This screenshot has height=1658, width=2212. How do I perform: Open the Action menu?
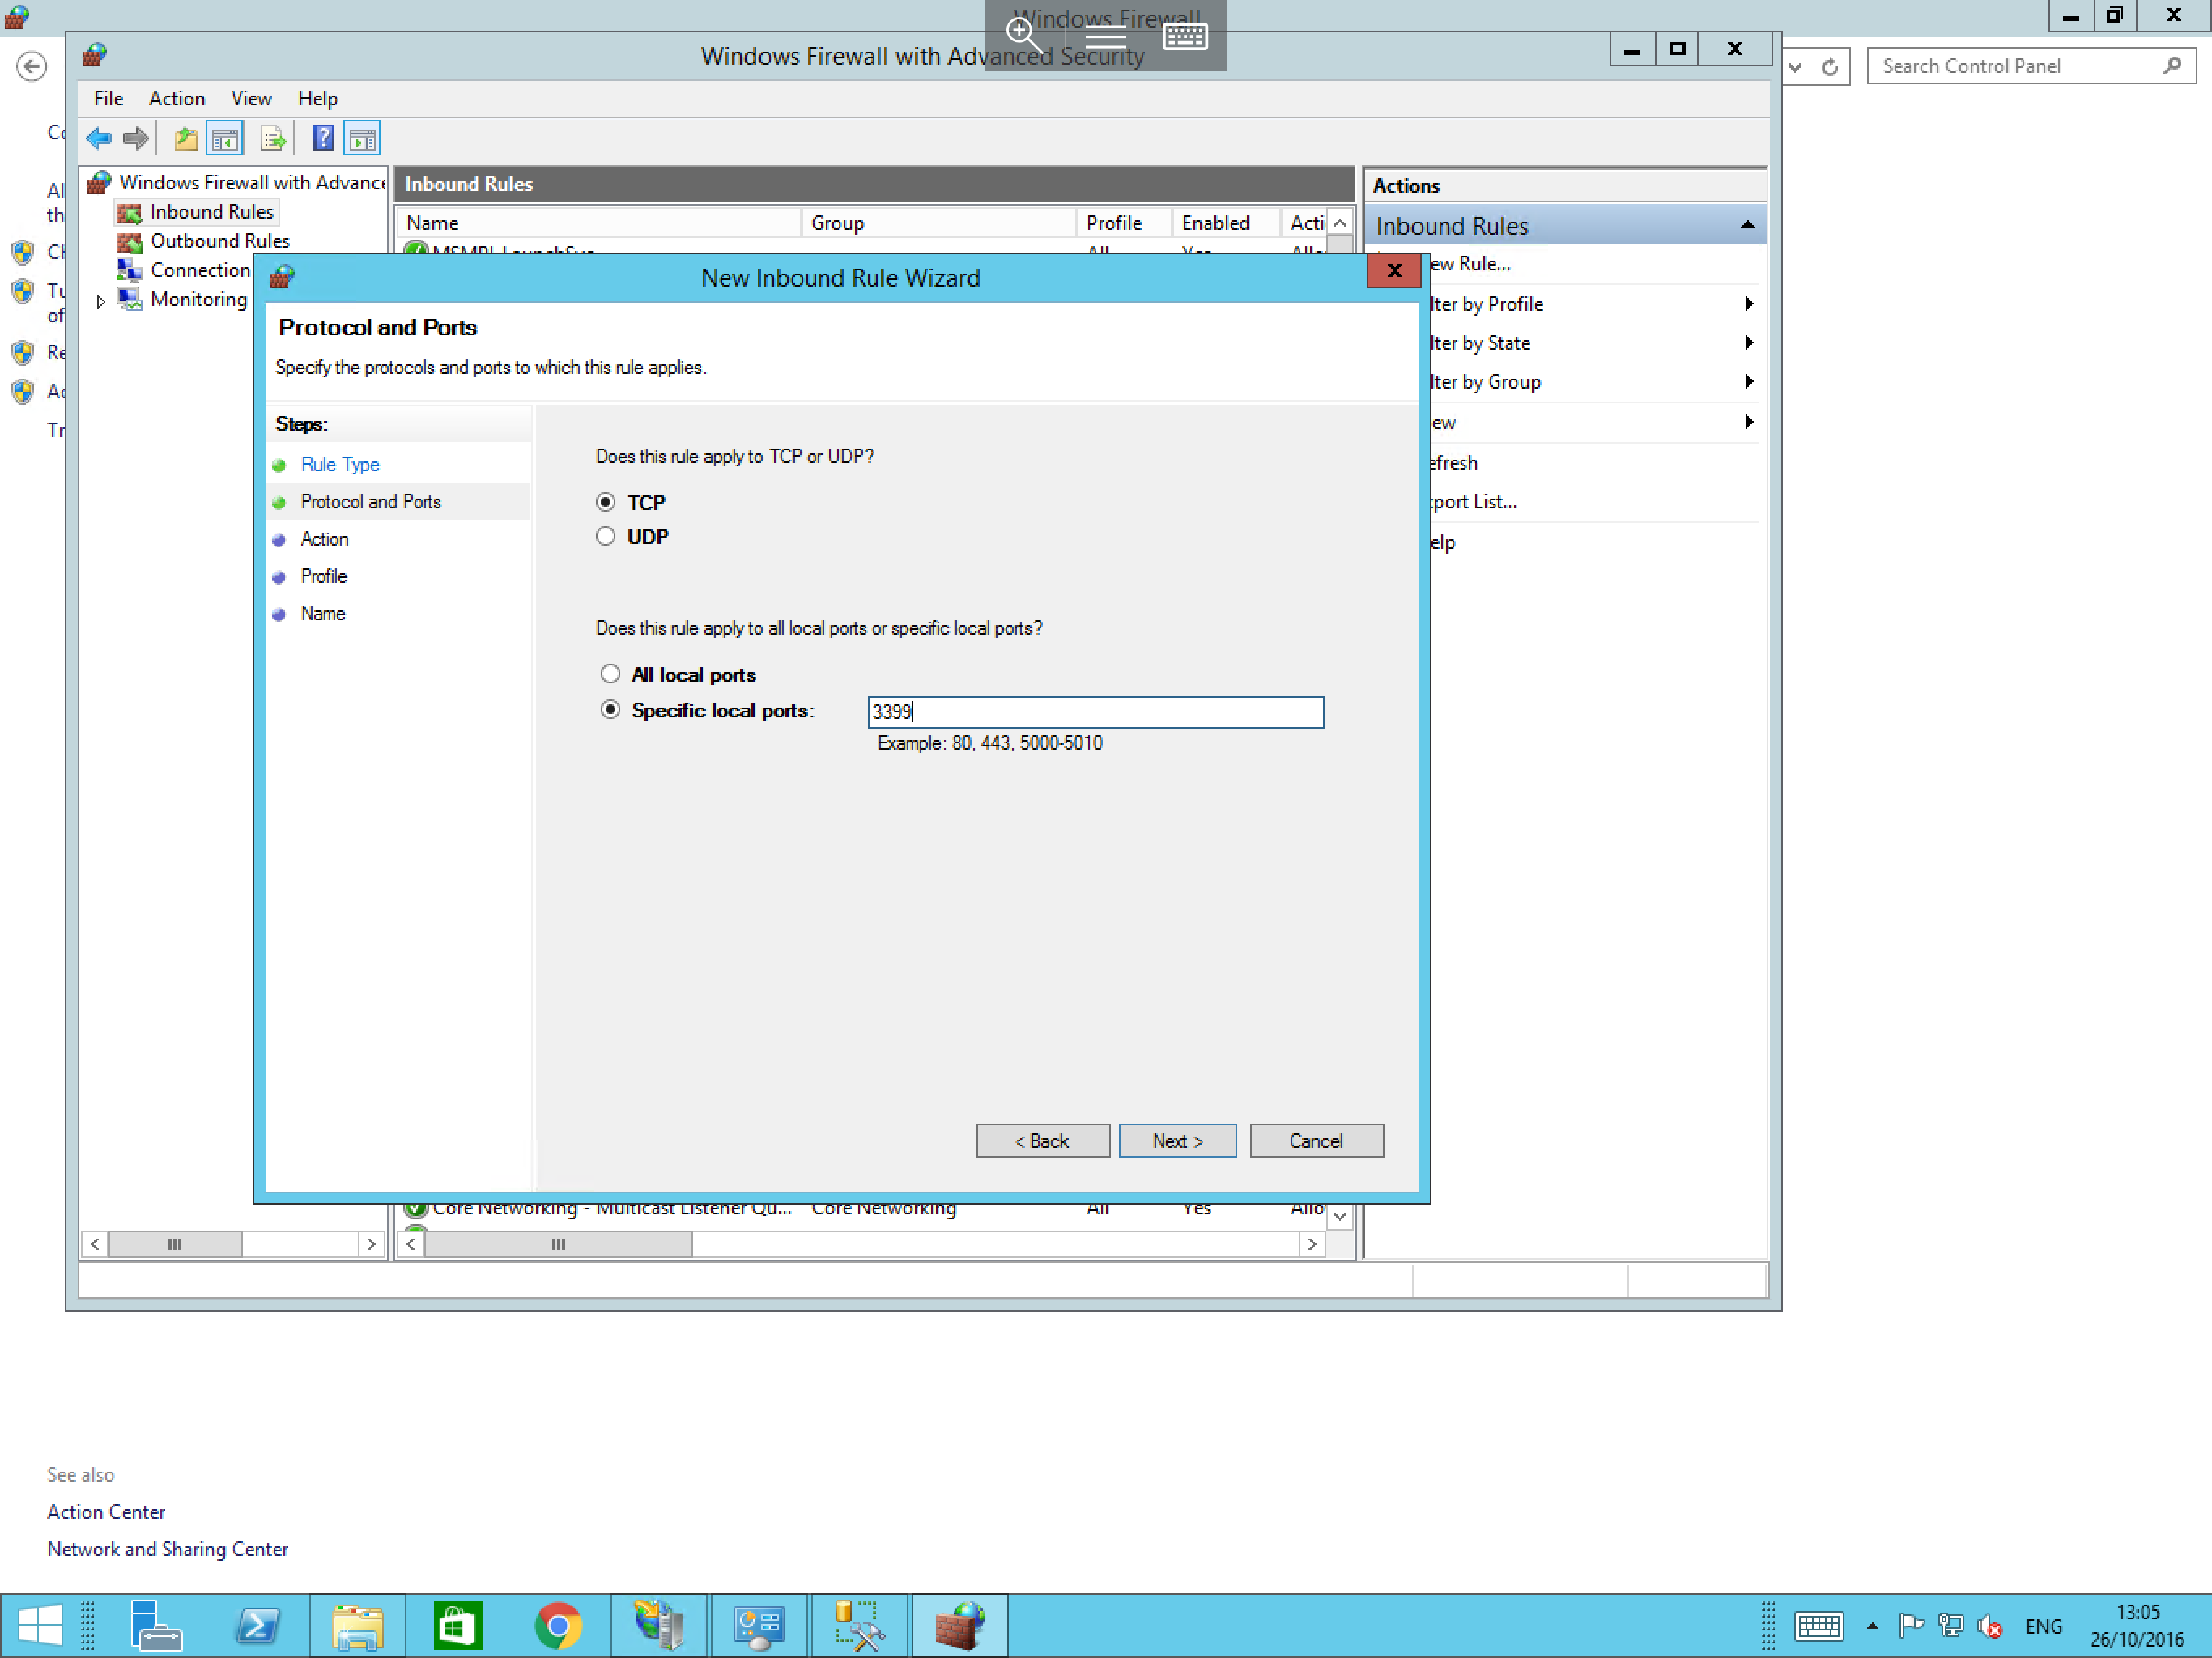click(176, 98)
